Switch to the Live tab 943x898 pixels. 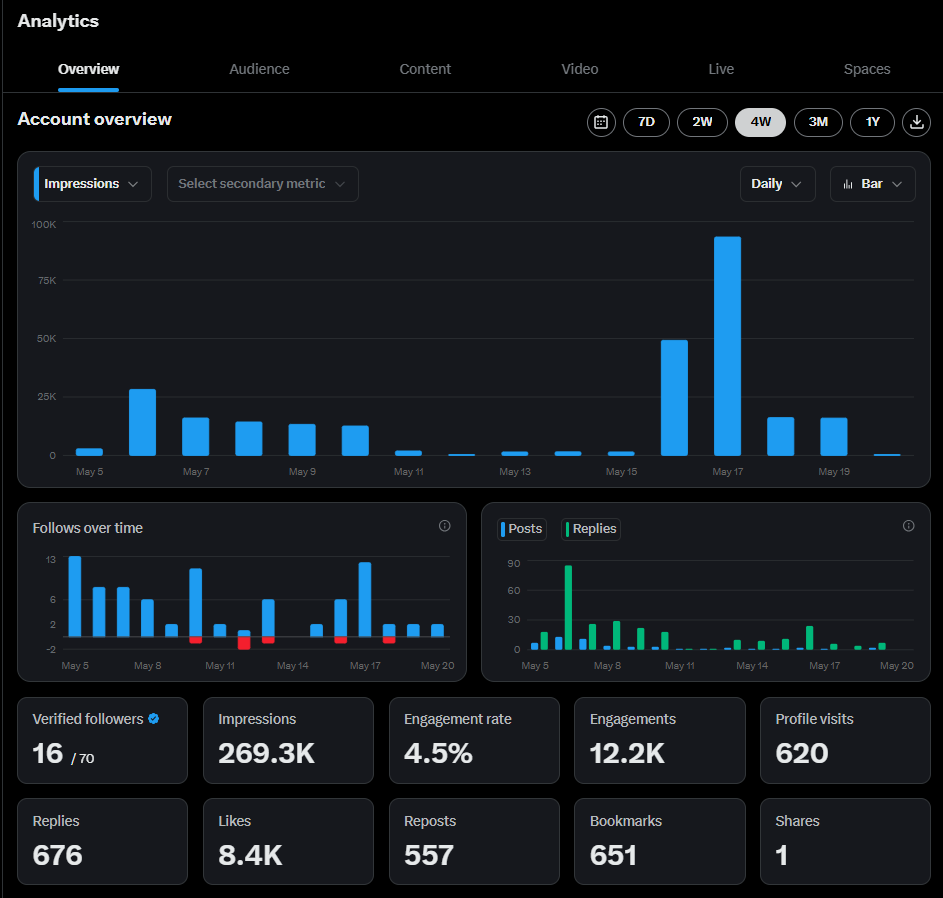pyautogui.click(x=721, y=69)
